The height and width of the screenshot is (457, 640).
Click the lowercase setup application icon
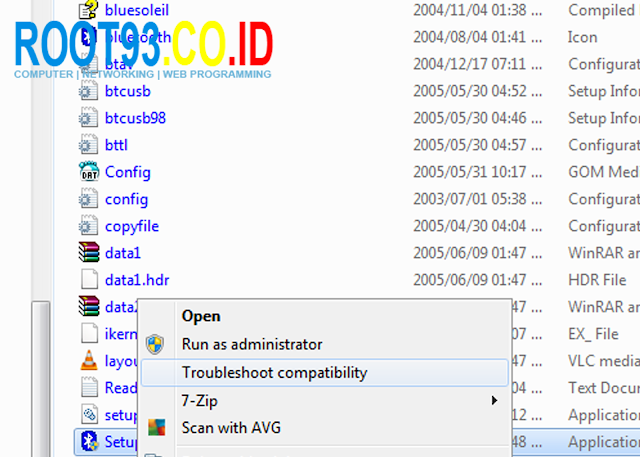[x=89, y=414]
